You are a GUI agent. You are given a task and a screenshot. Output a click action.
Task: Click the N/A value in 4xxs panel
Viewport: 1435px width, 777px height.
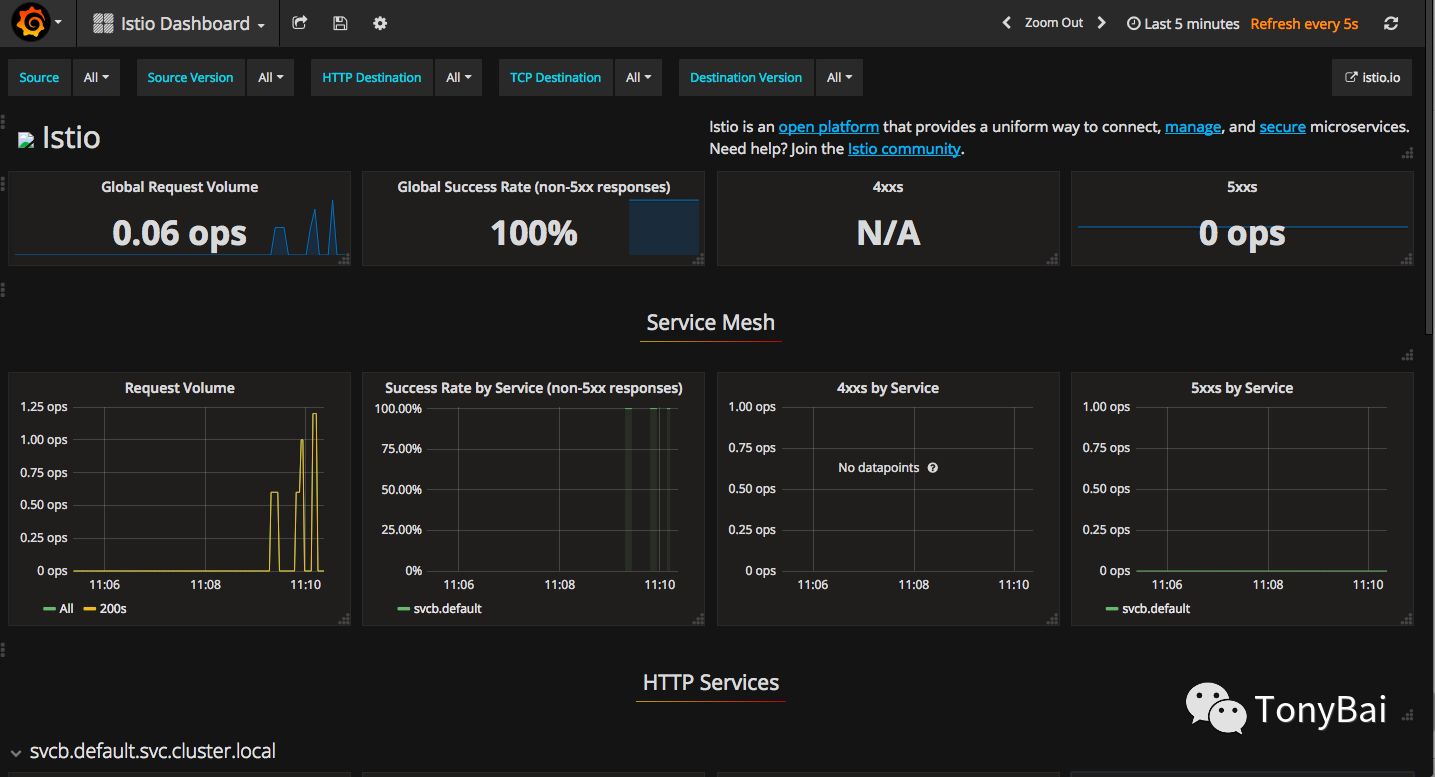pos(888,233)
